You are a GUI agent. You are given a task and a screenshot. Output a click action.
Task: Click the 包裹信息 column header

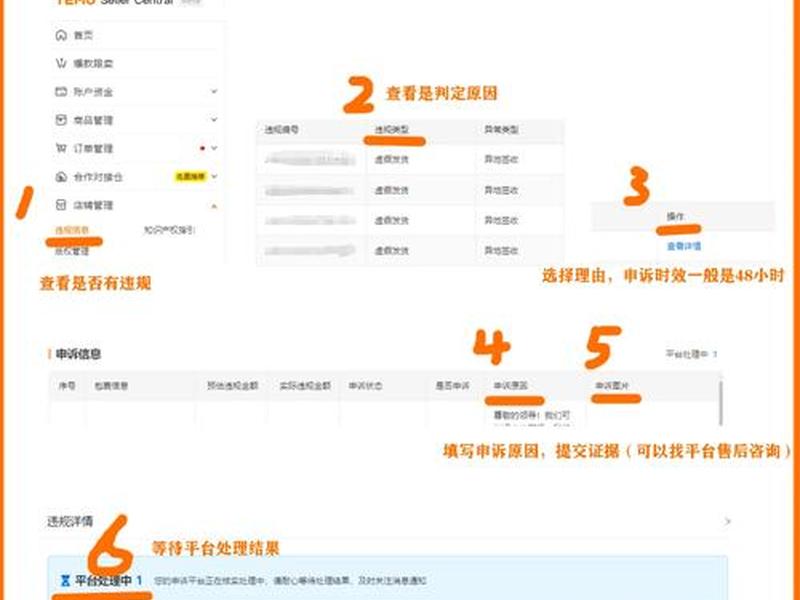[x=111, y=386]
